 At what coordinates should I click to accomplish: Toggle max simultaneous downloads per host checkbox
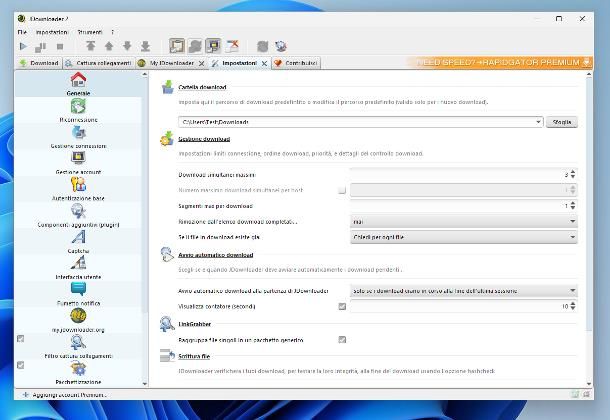pos(342,190)
